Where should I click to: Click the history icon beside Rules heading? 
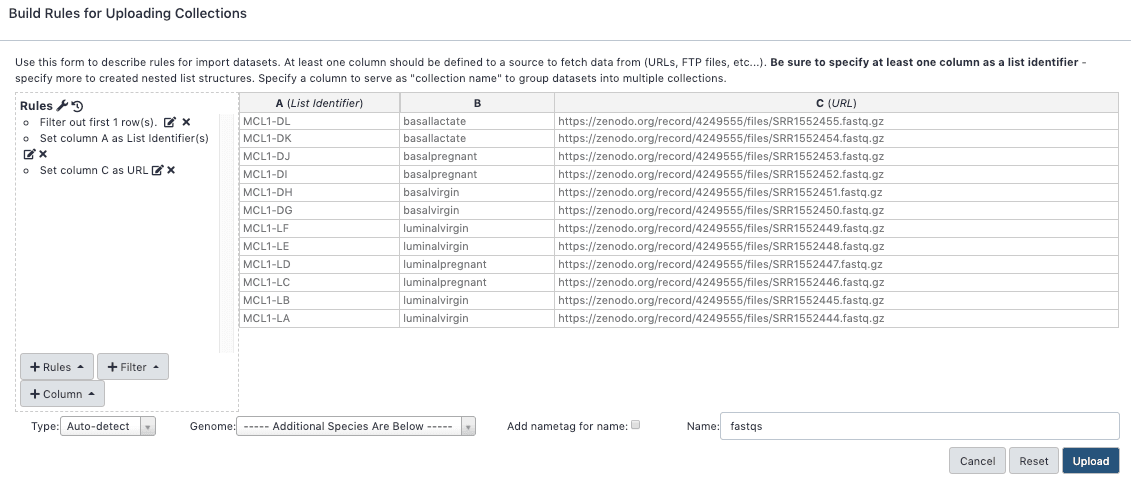(77, 106)
